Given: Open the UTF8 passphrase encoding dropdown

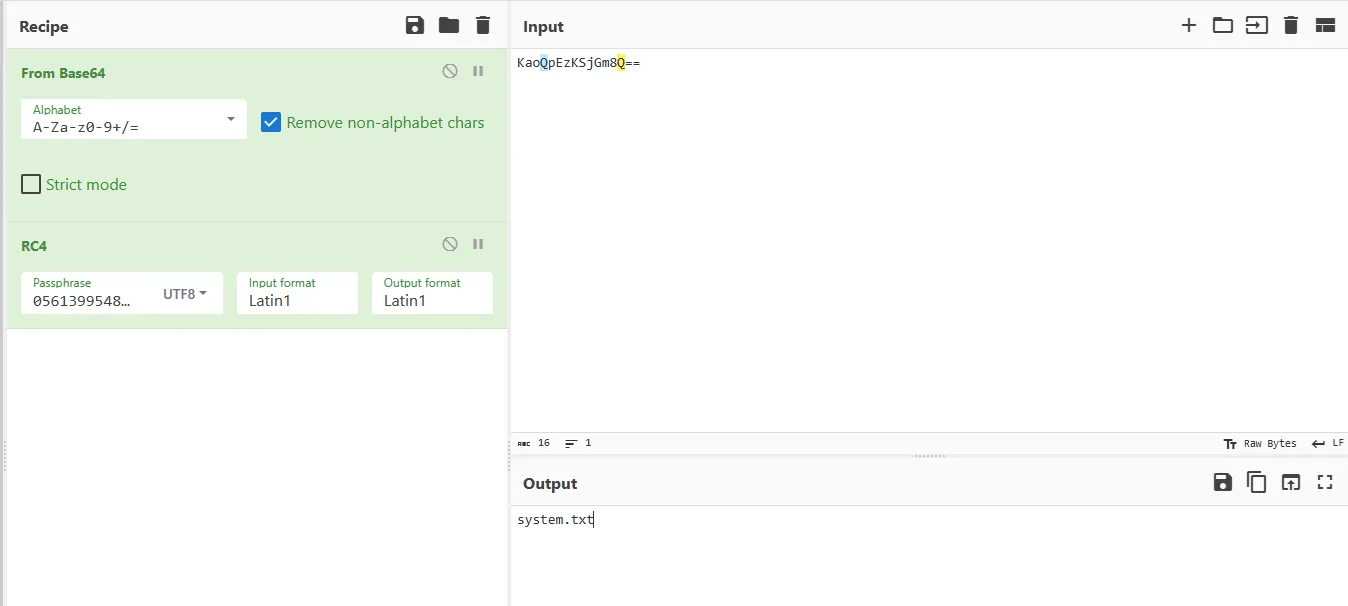Looking at the screenshot, I should pyautogui.click(x=185, y=294).
